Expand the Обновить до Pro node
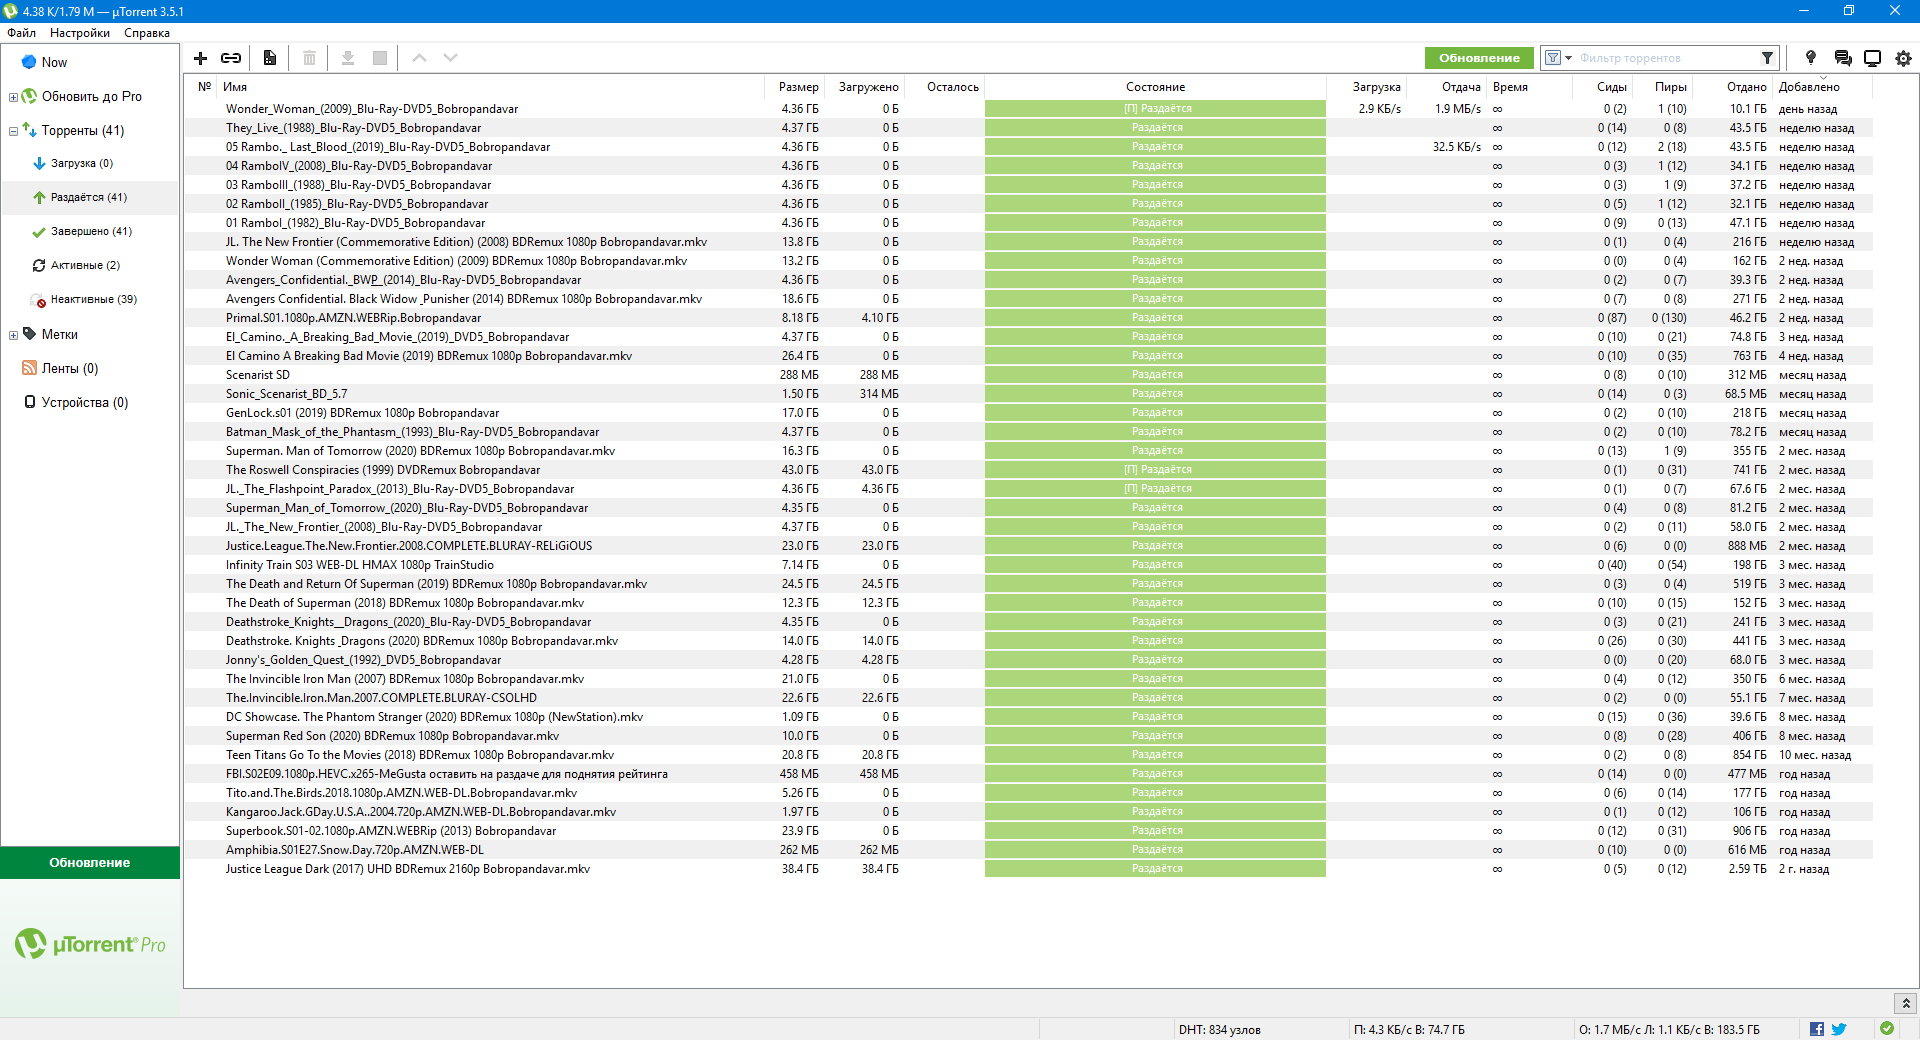Viewport: 1920px width, 1040px height. click(x=13, y=97)
